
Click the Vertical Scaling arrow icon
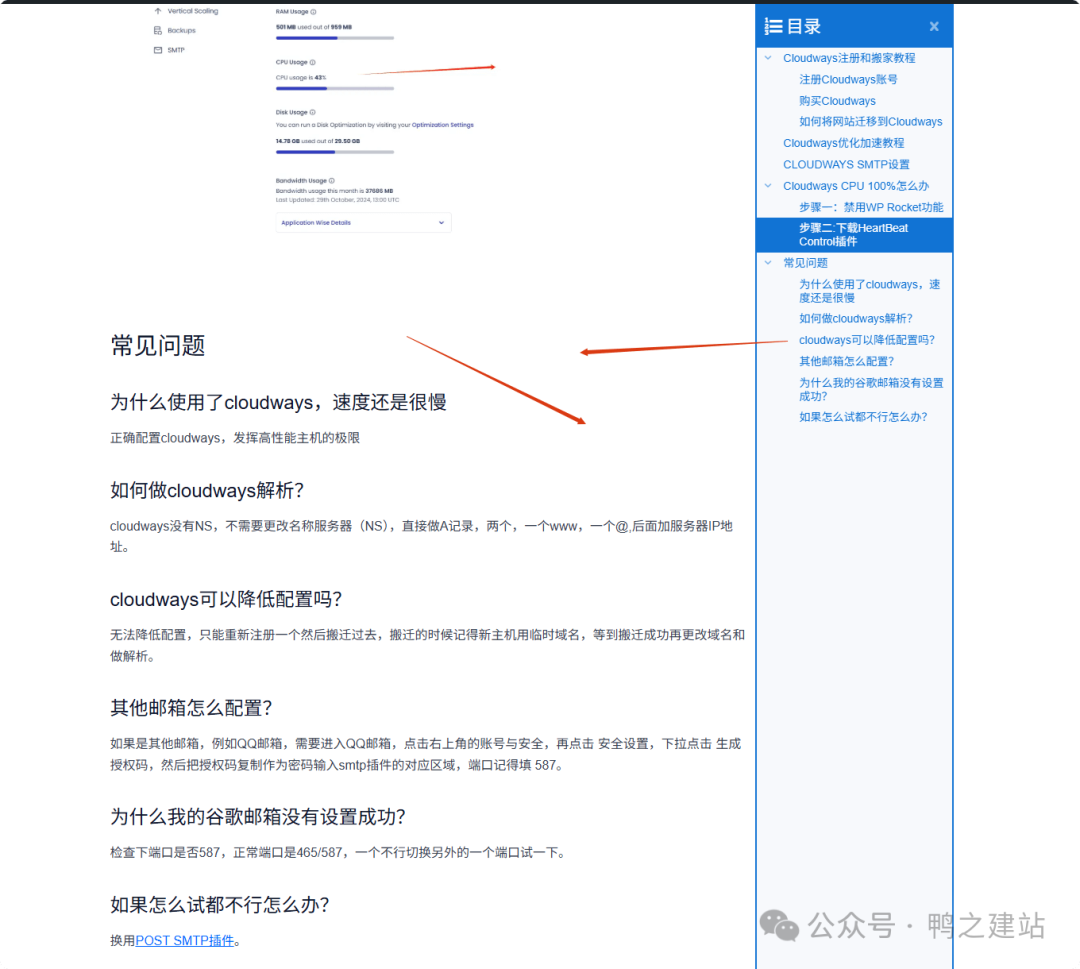pos(158,11)
